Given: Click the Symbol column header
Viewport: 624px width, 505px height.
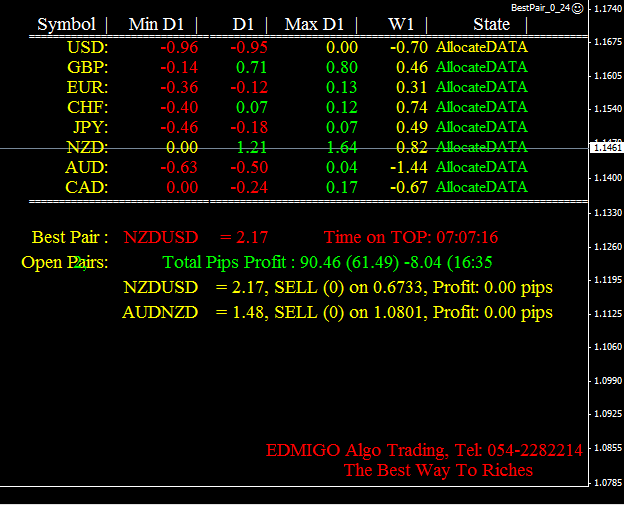Looking at the screenshot, I should (66, 25).
